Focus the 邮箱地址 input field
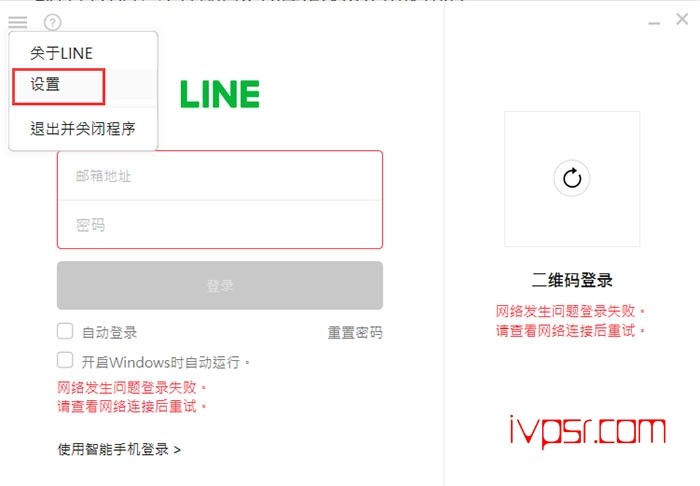 tap(220, 176)
